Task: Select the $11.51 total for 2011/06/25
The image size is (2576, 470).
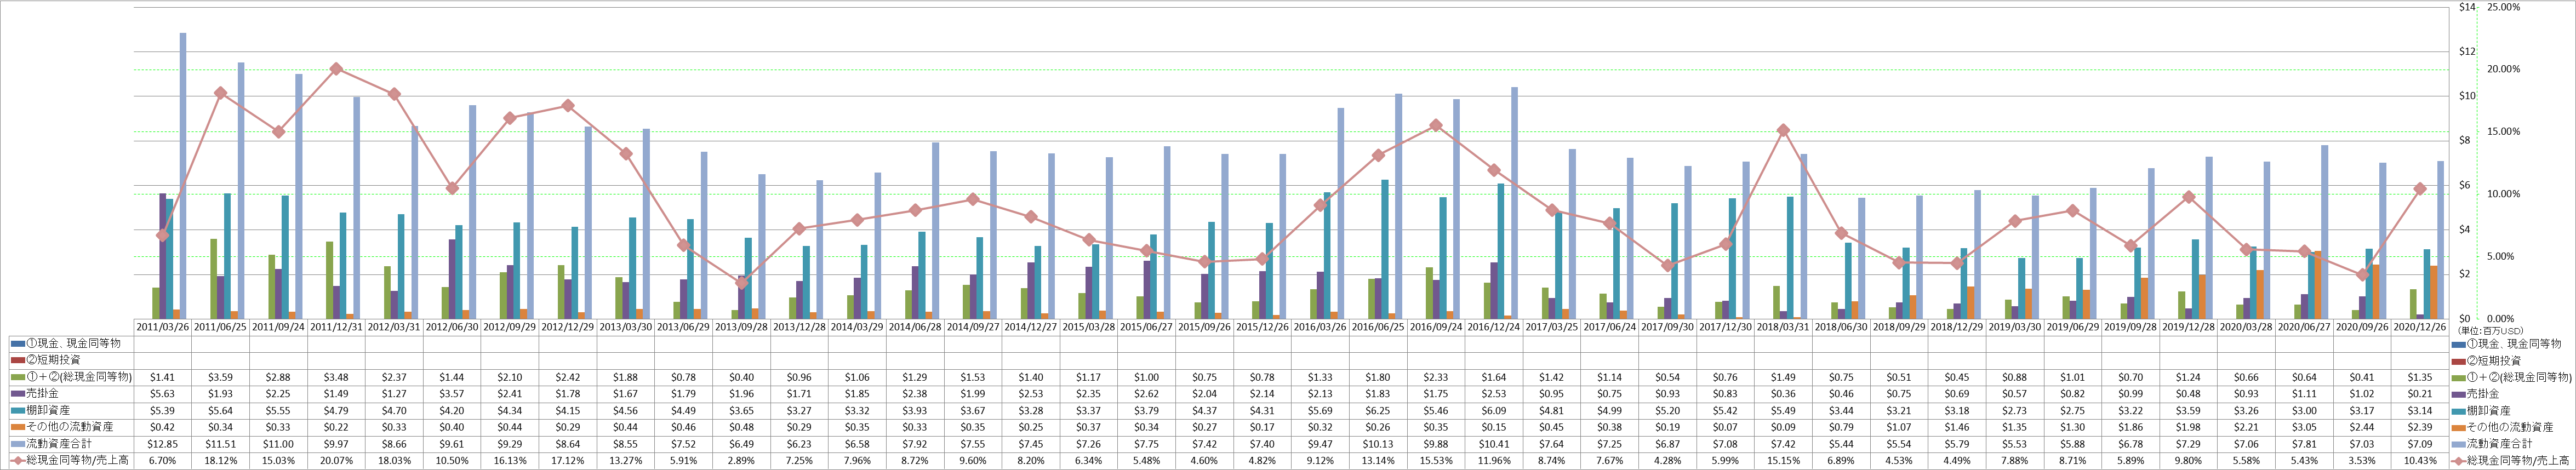Action: coord(220,443)
